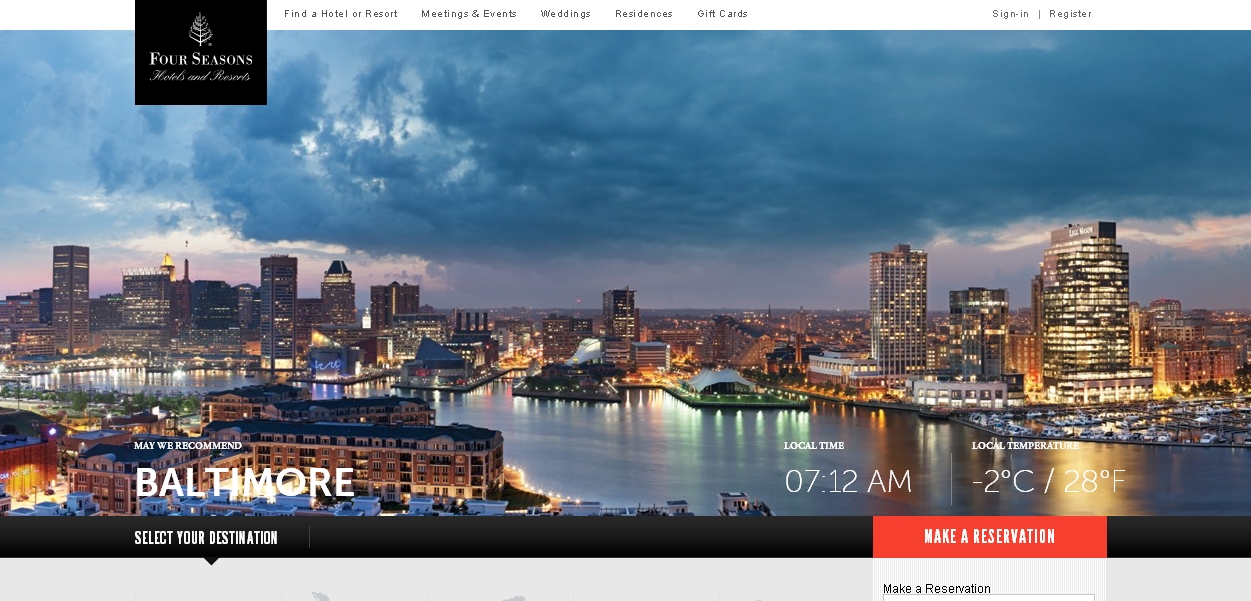This screenshot has width=1251, height=601.
Task: Open the Find a Hotel or Resort menu
Action: pos(340,14)
